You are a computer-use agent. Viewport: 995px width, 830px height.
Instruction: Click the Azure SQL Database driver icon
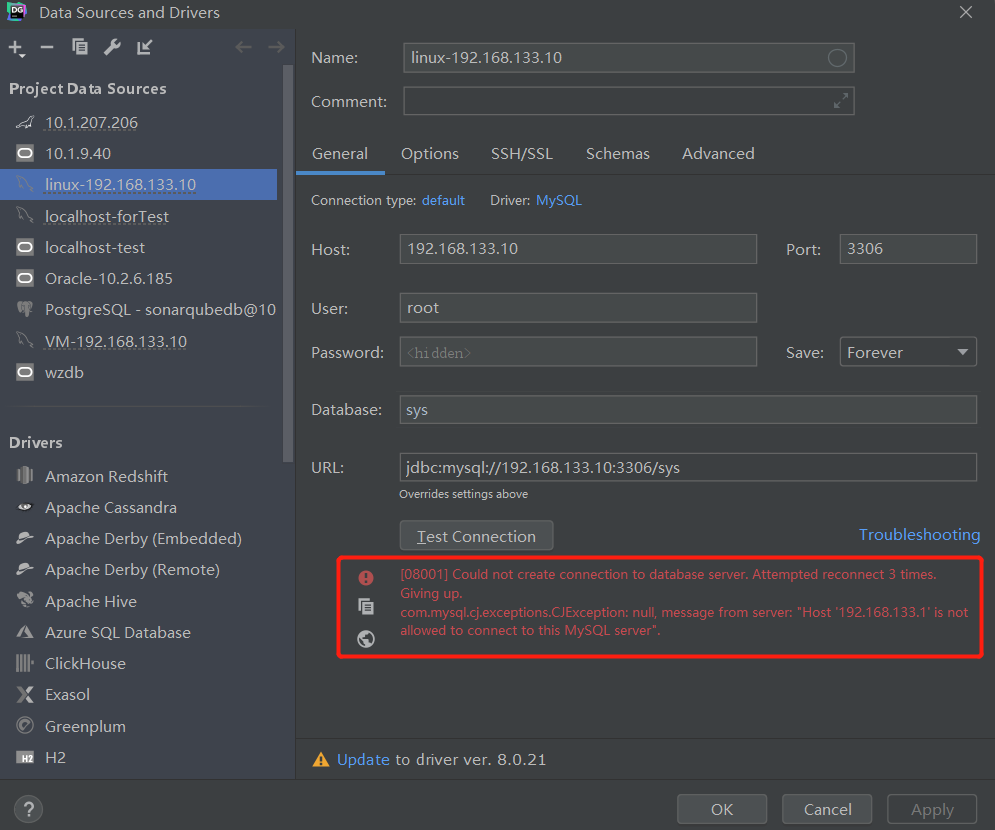[x=25, y=631]
